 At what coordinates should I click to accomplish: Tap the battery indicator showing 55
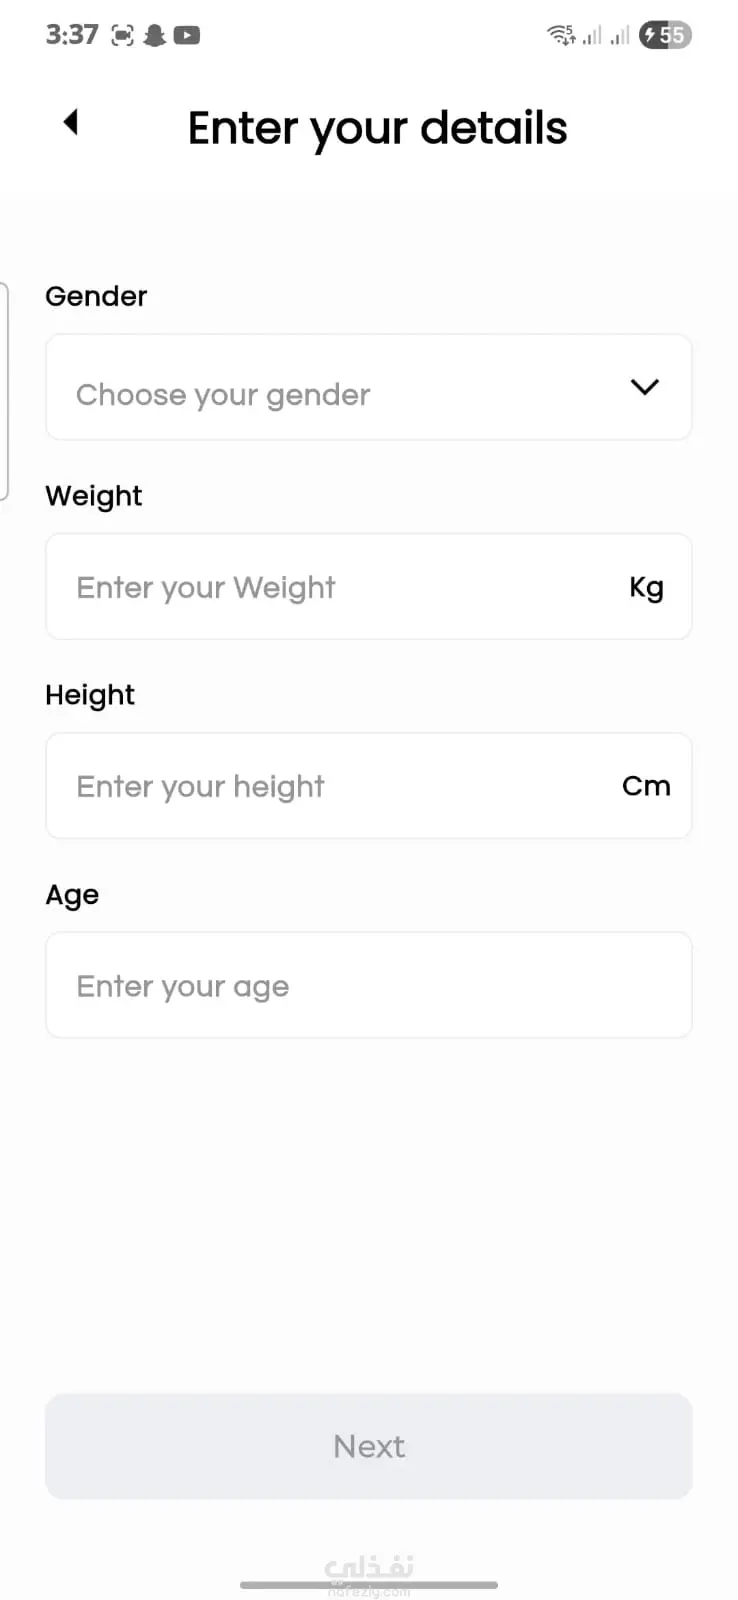tap(665, 36)
